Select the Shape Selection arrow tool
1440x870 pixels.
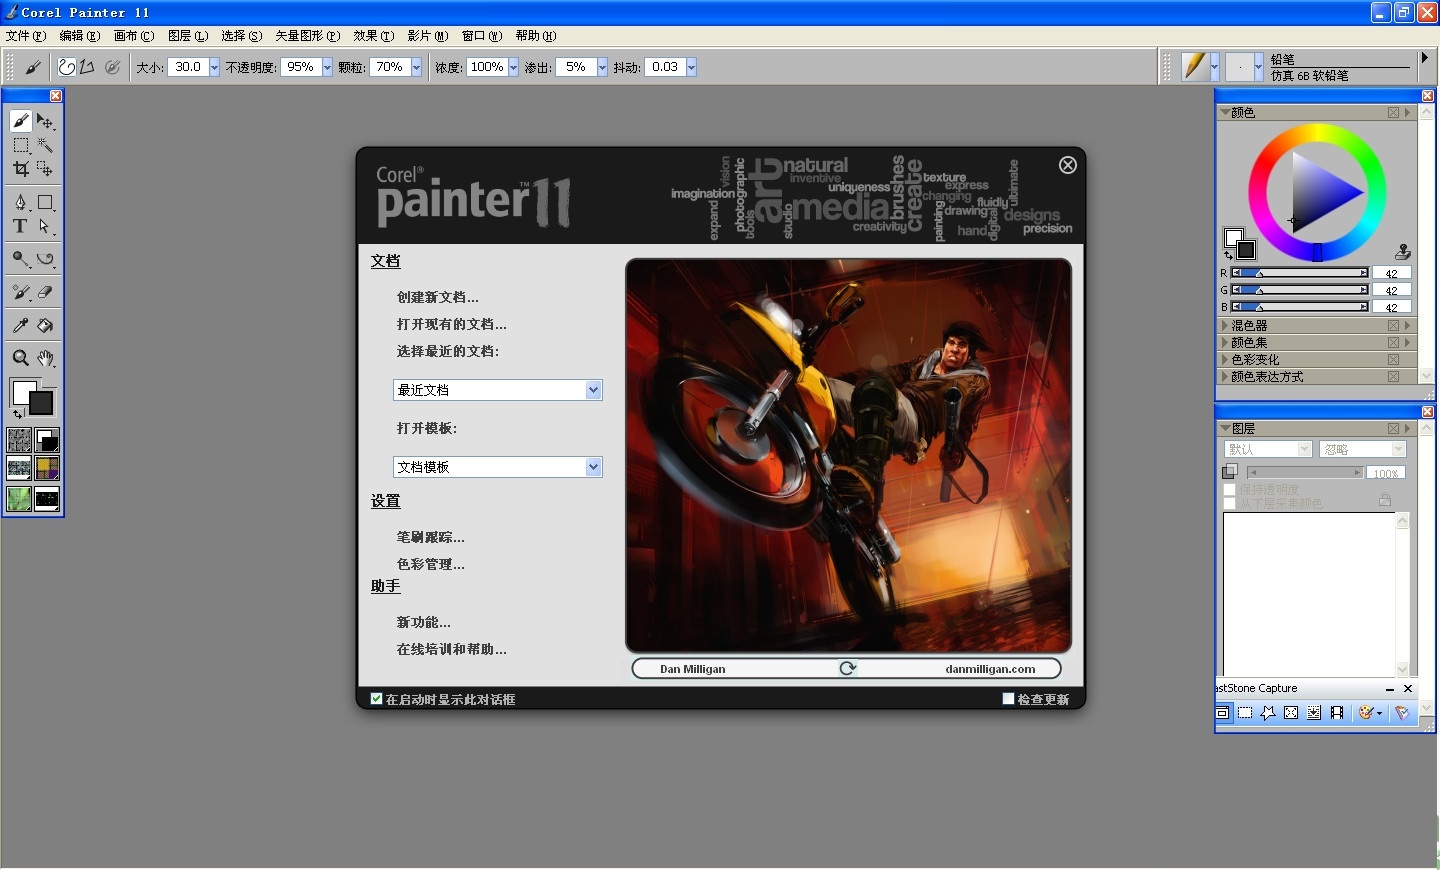(x=45, y=226)
